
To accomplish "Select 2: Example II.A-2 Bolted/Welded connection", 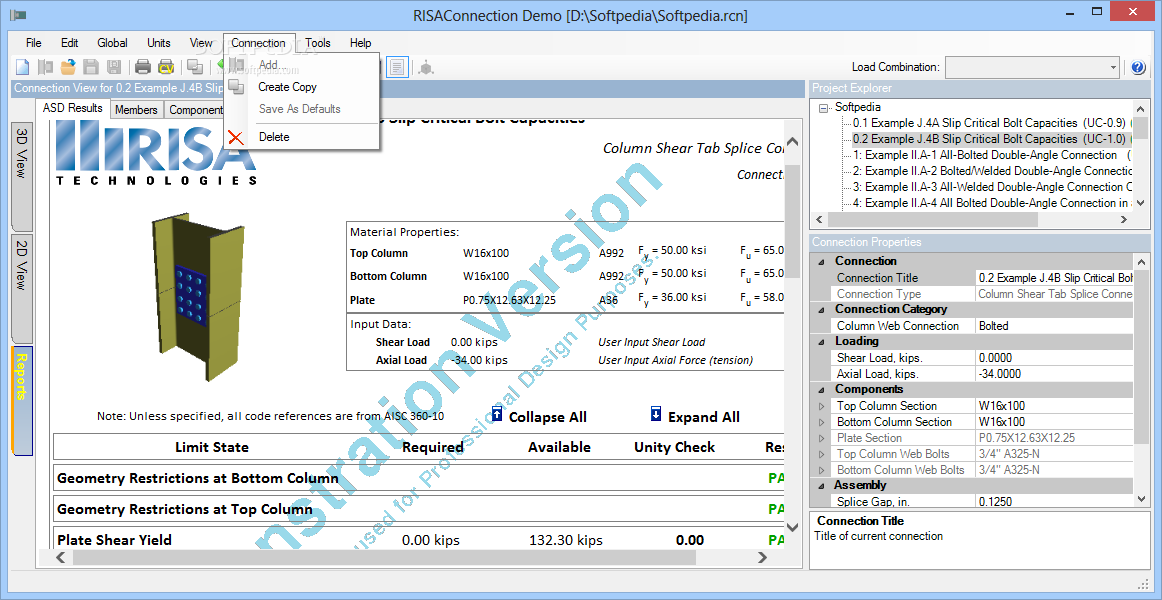I will [x=992, y=171].
